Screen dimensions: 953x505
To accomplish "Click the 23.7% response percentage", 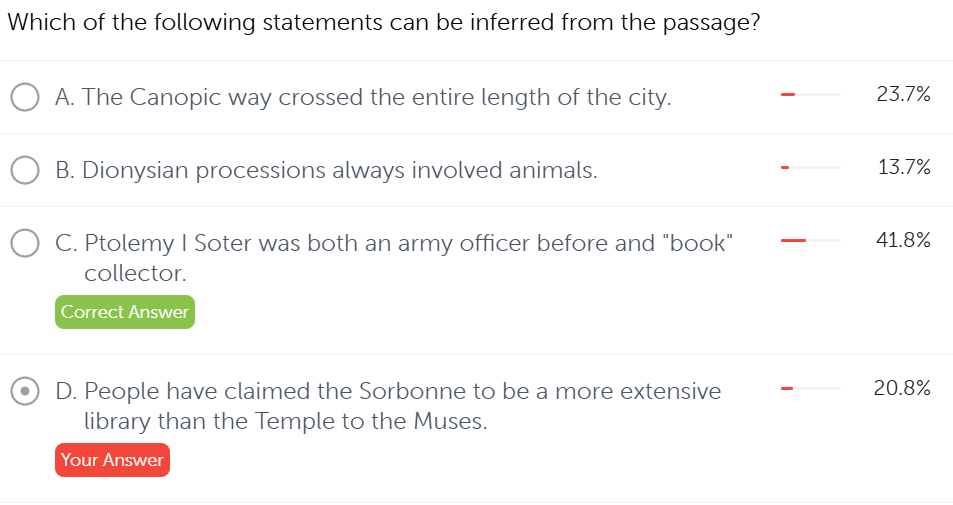I will coord(903,95).
